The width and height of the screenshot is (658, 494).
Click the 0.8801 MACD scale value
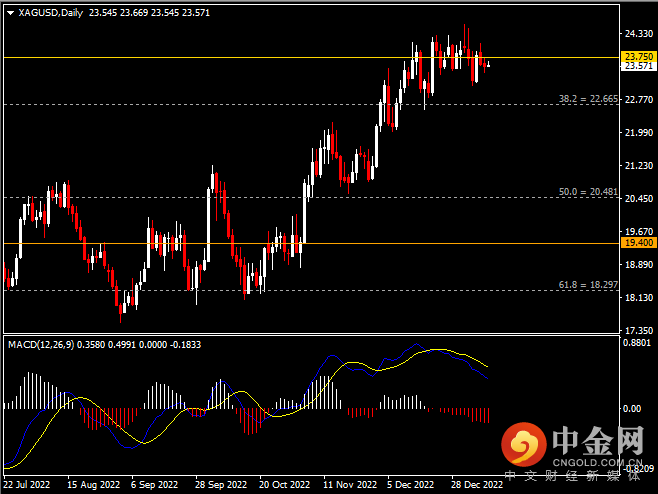[637, 343]
